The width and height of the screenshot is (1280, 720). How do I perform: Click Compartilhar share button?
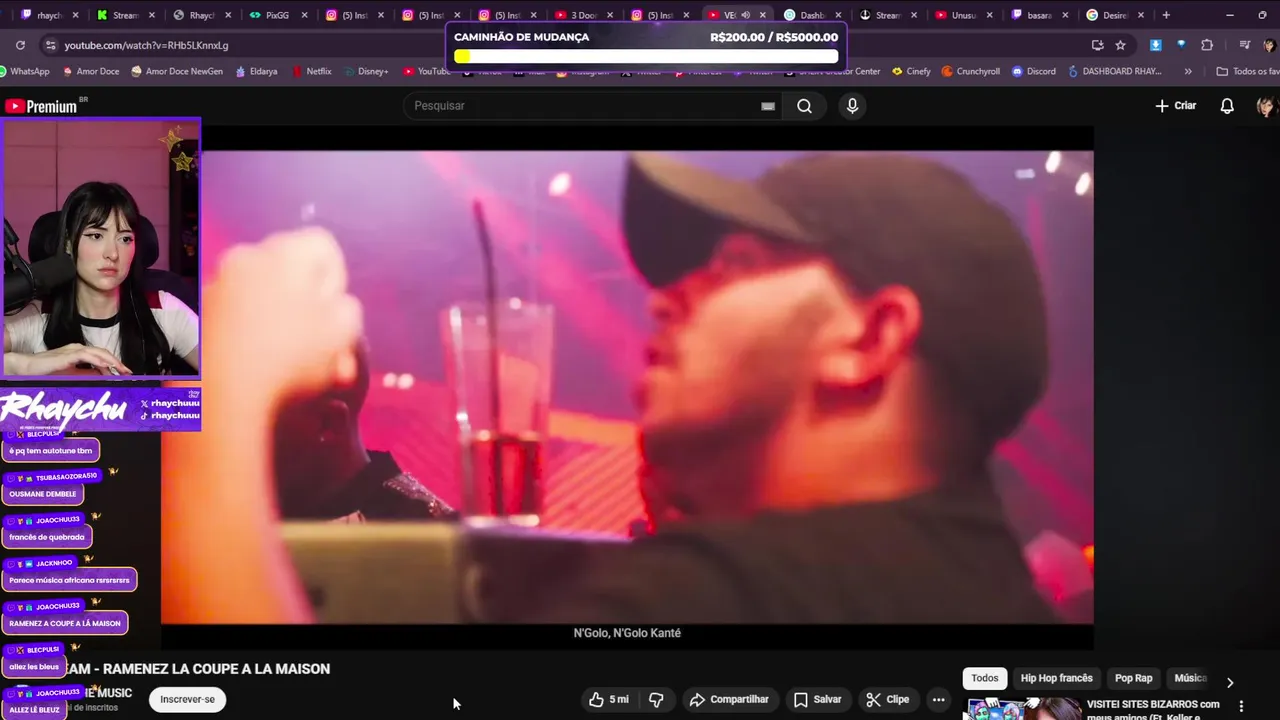pyautogui.click(x=729, y=699)
